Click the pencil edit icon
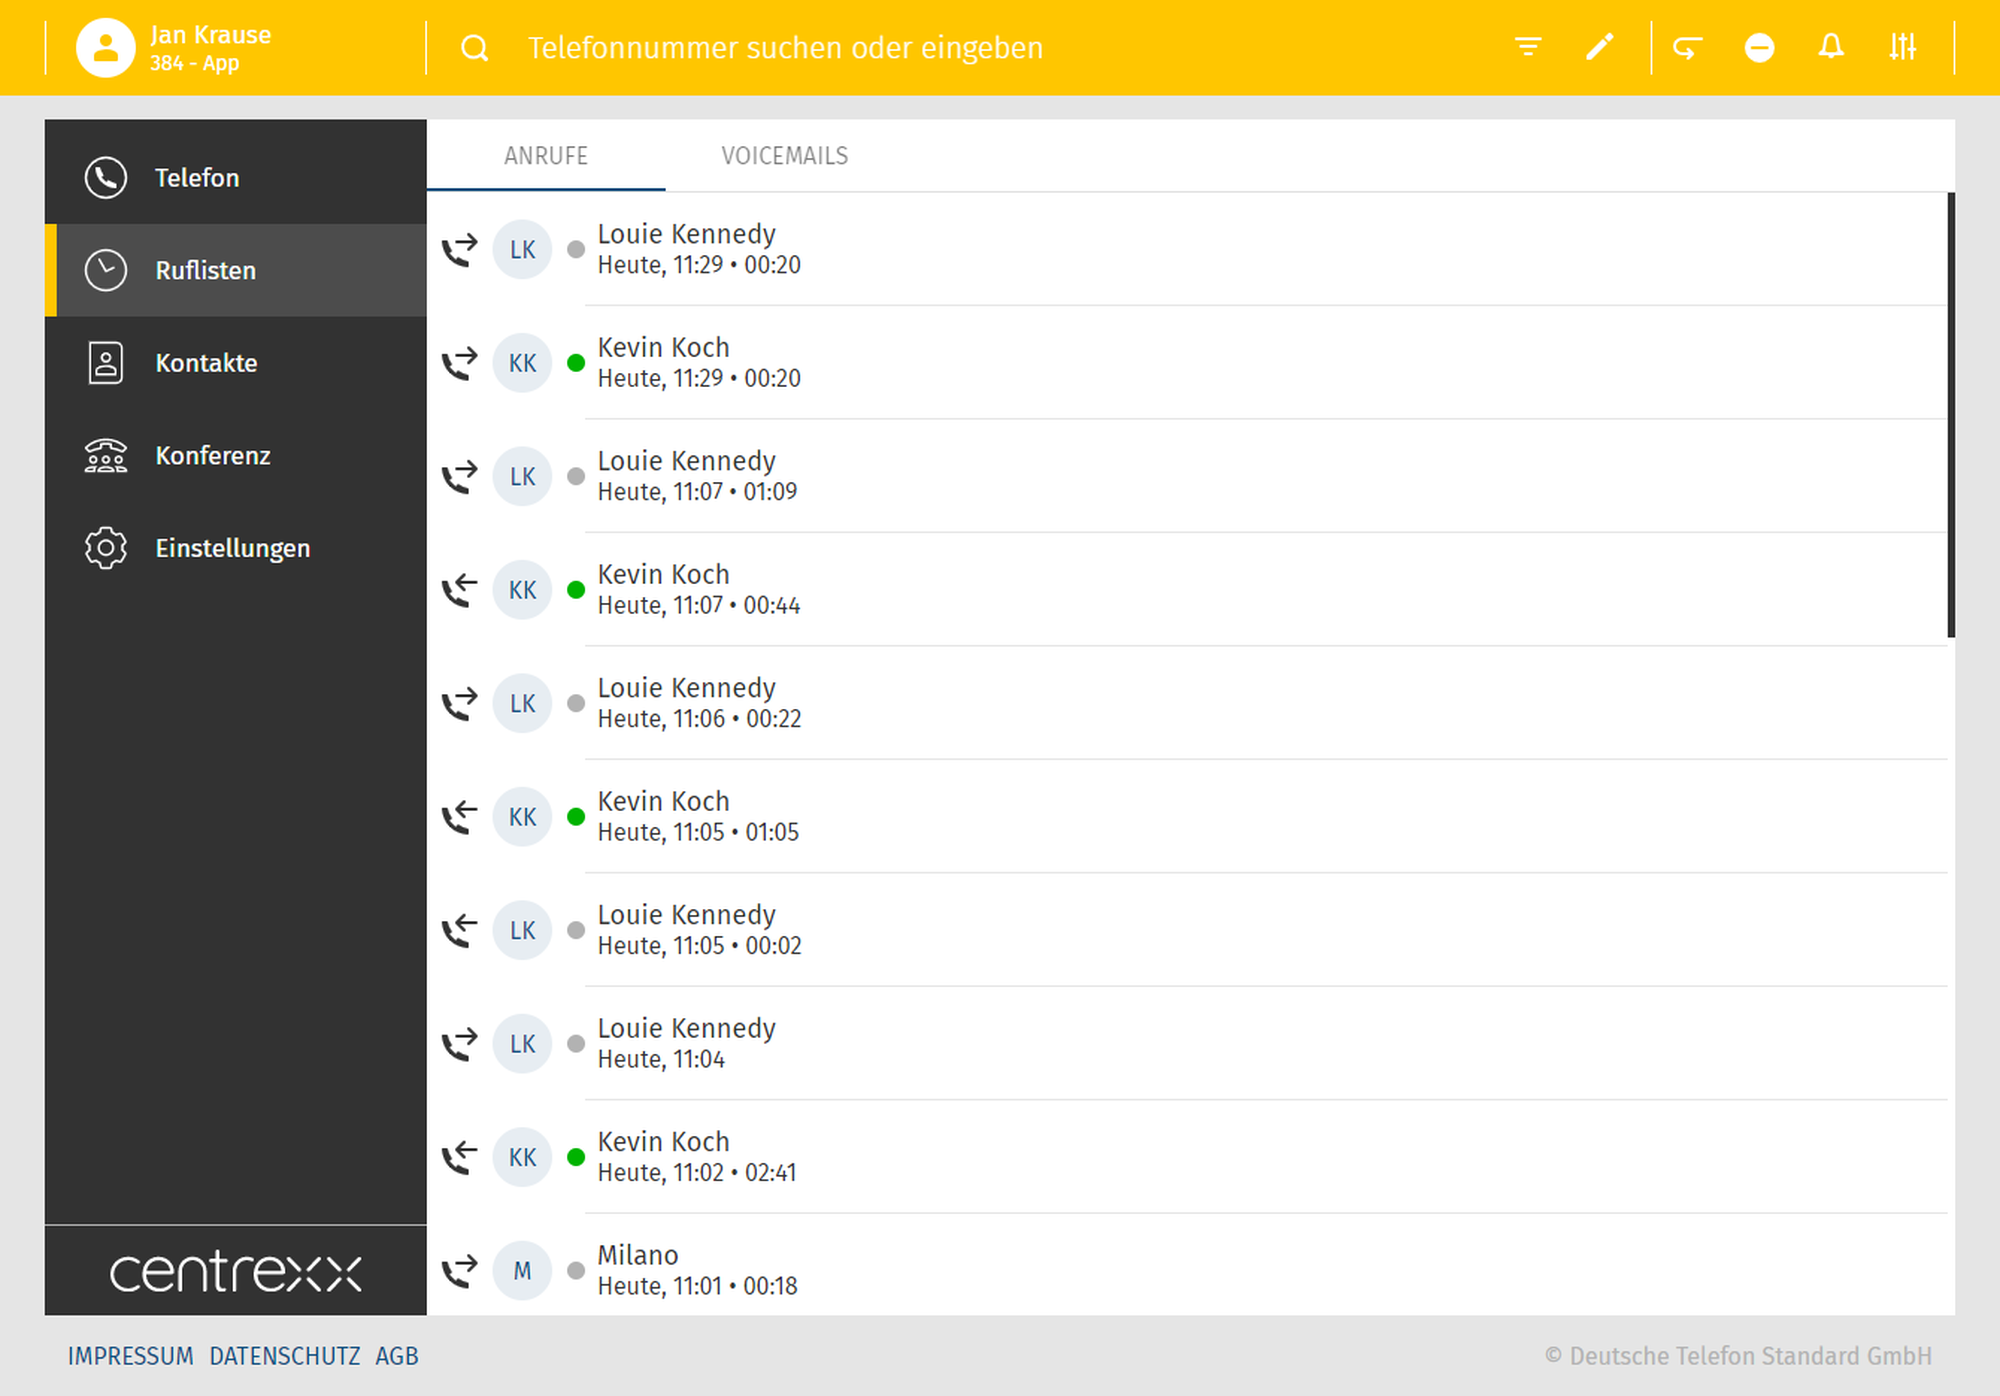Image resolution: width=2000 pixels, height=1396 pixels. [x=1599, y=47]
